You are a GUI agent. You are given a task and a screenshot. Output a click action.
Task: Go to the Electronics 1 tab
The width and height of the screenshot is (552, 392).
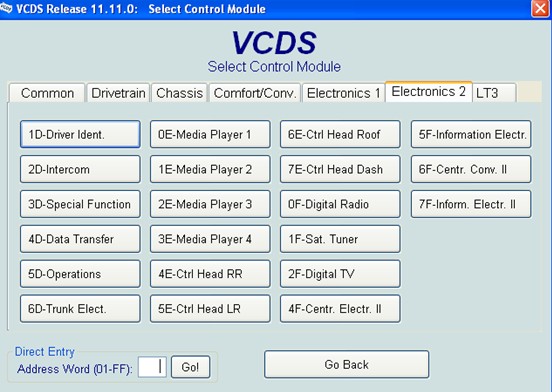point(344,93)
